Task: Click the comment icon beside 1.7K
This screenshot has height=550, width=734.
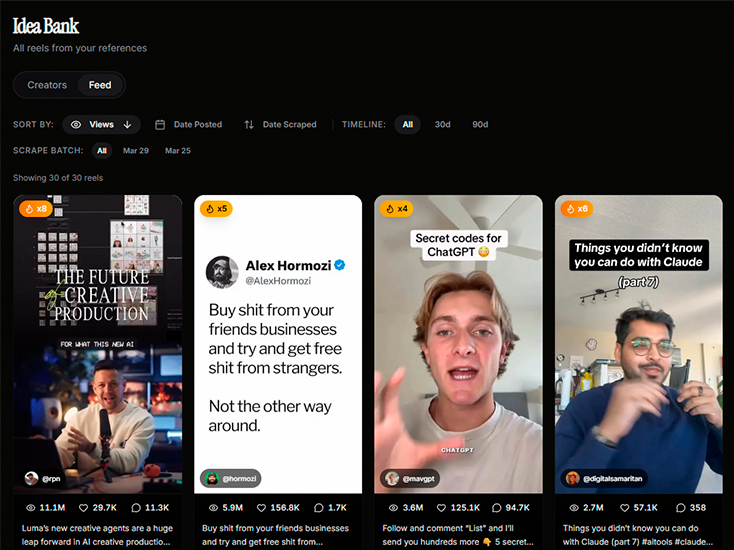Action: (x=319, y=508)
